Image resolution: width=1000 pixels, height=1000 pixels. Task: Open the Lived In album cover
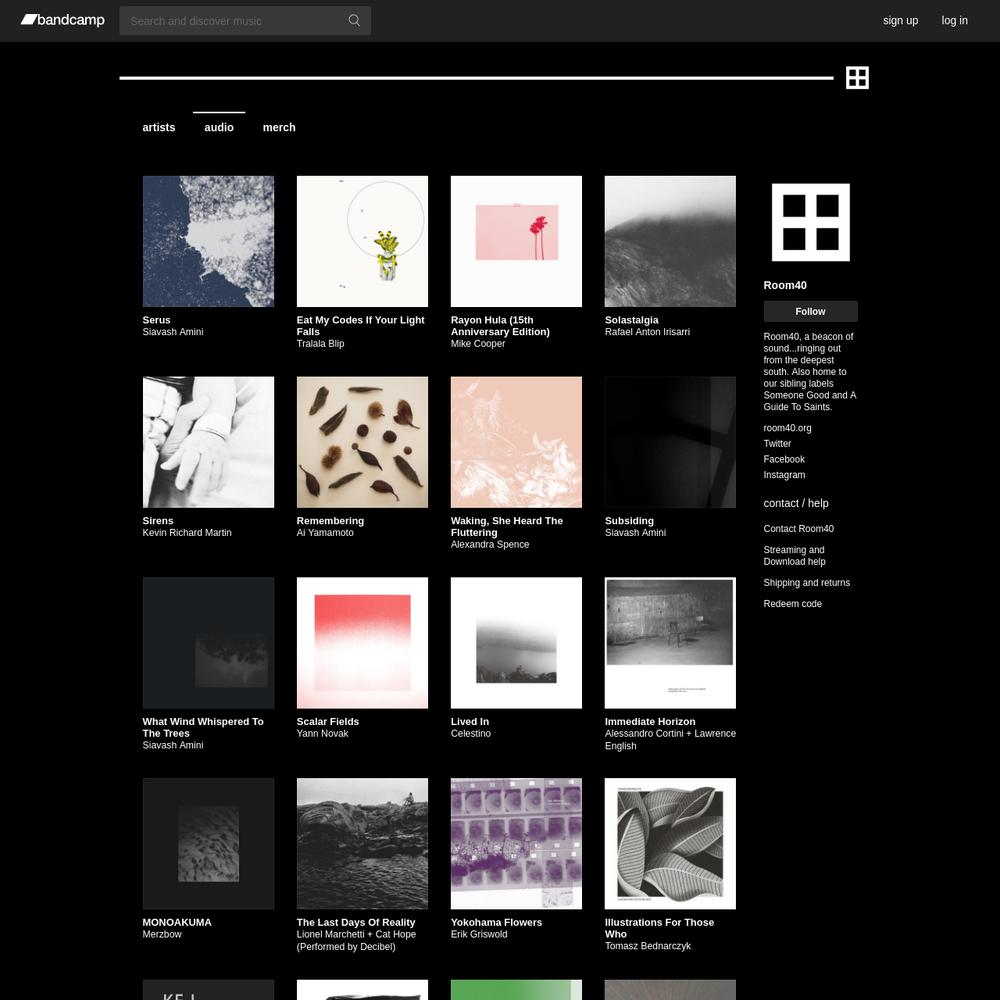[517, 643]
